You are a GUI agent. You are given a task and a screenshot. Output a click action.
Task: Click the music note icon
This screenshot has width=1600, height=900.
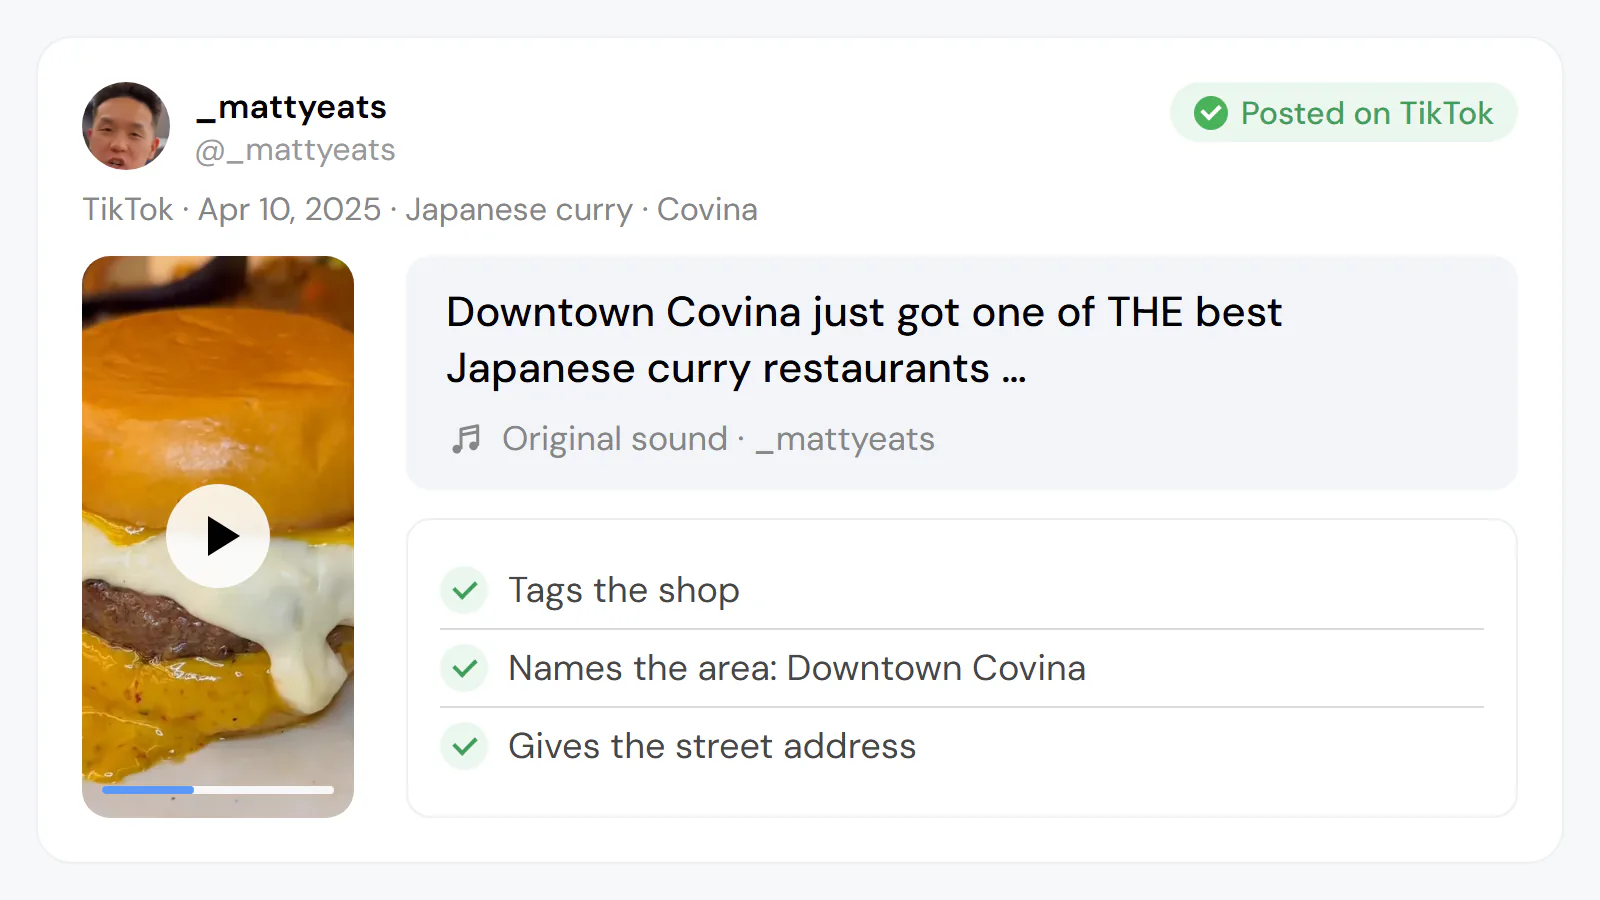466,439
